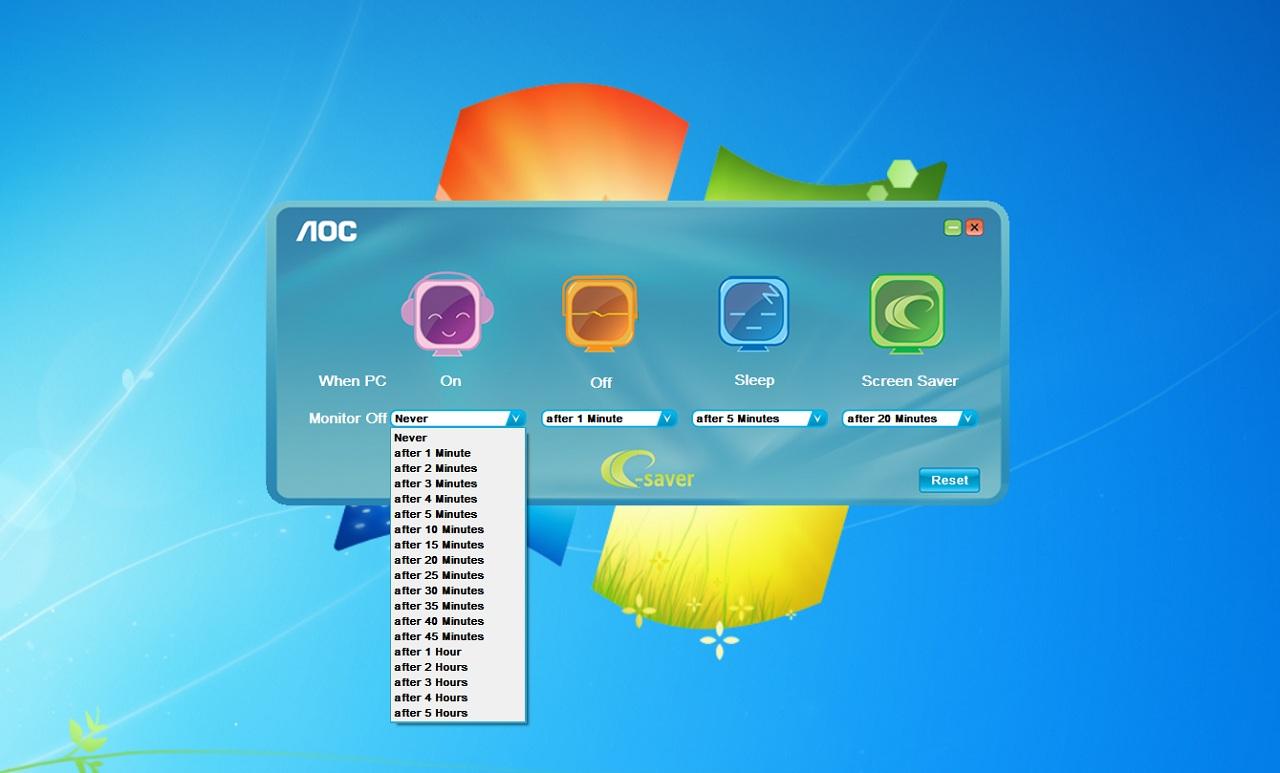
Task: Click the 'Monitor Off' label
Action: 348,418
